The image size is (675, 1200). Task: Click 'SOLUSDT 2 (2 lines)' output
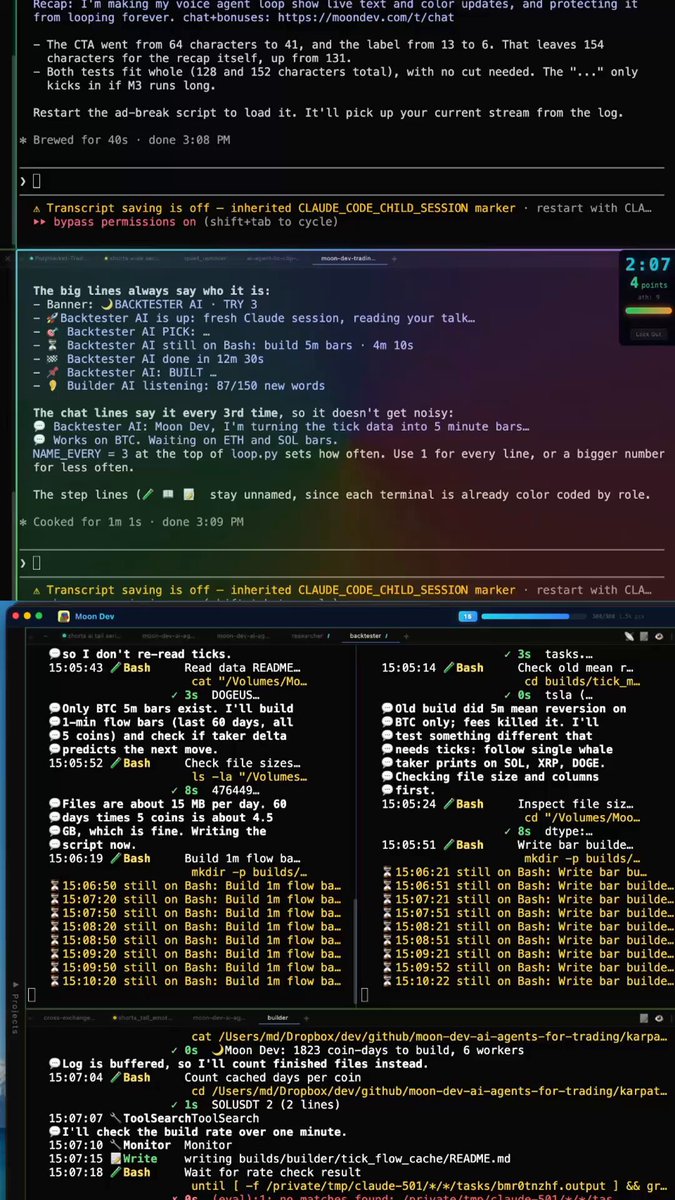pos(275,1104)
